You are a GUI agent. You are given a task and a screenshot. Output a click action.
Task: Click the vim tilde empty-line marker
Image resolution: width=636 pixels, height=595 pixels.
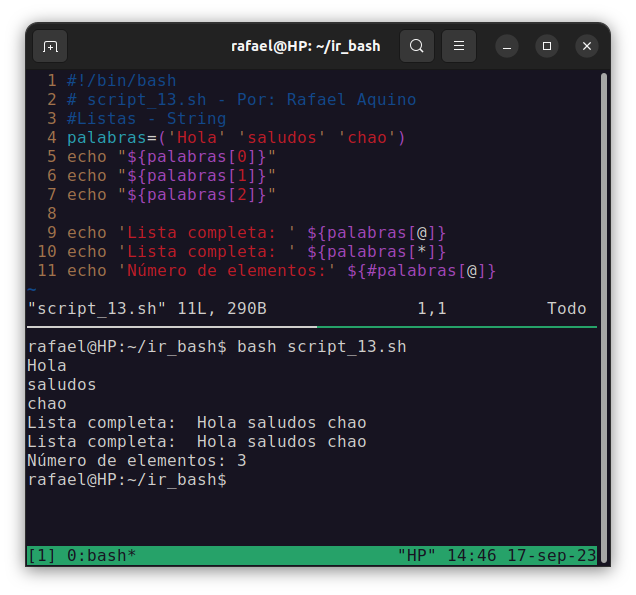[x=32, y=290]
